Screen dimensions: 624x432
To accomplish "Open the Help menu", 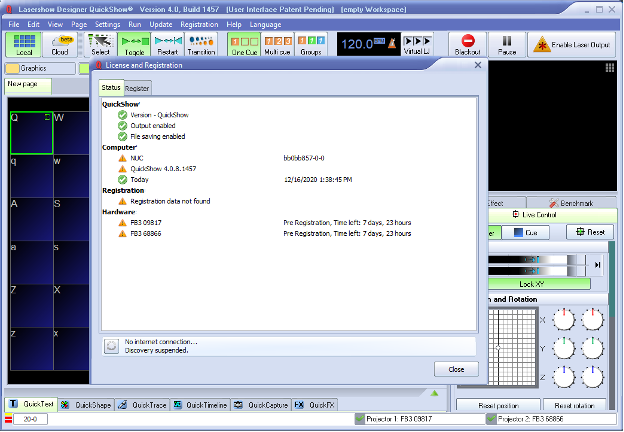I will coord(234,24).
